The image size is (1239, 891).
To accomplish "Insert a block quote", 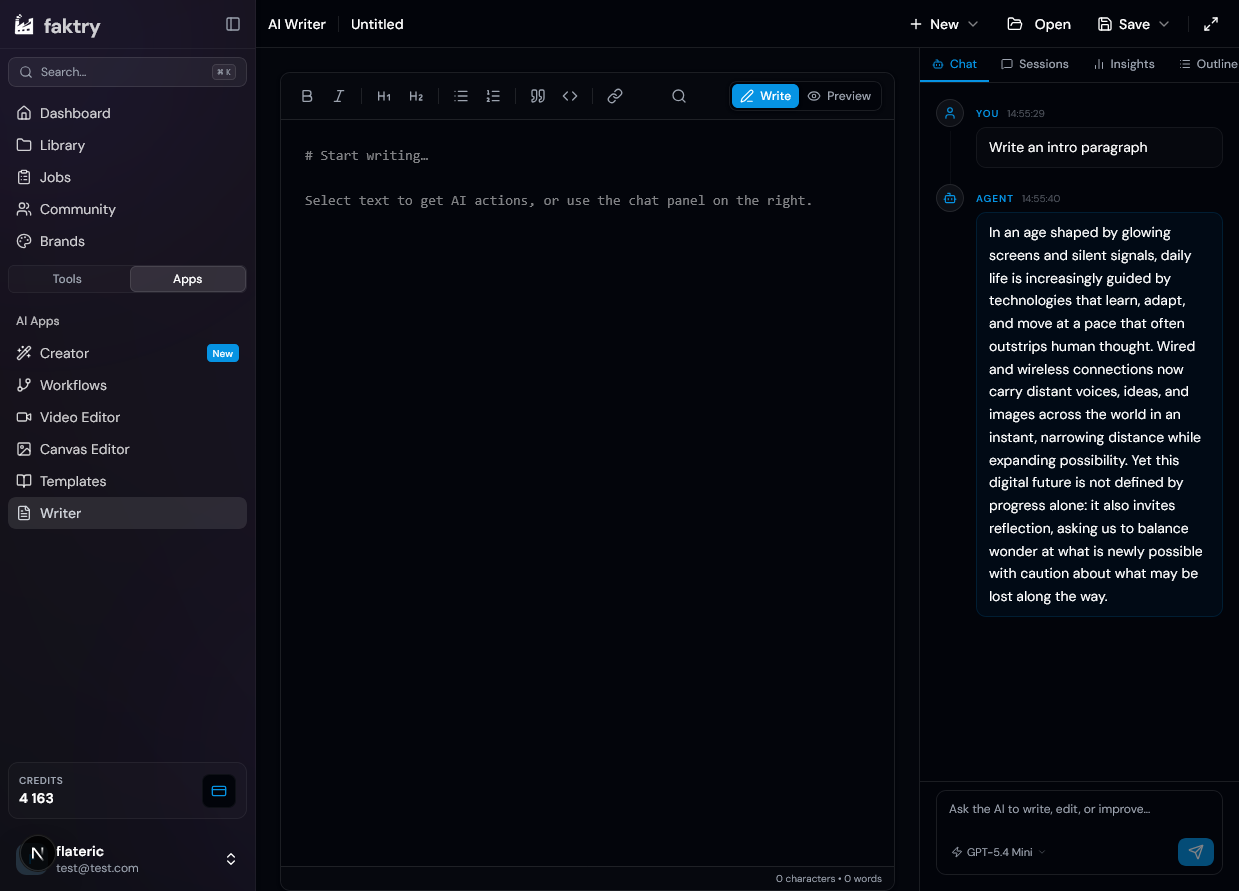I will click(538, 96).
